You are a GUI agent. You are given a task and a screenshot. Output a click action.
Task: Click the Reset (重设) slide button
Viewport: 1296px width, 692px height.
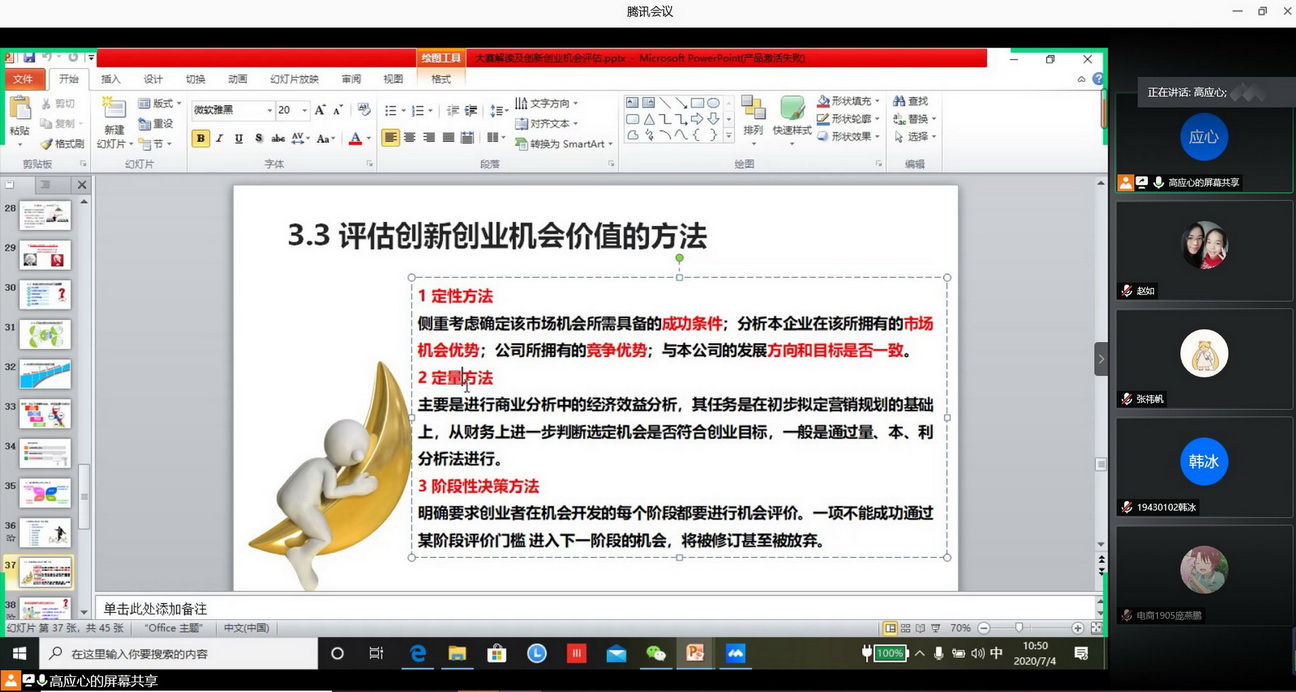156,123
